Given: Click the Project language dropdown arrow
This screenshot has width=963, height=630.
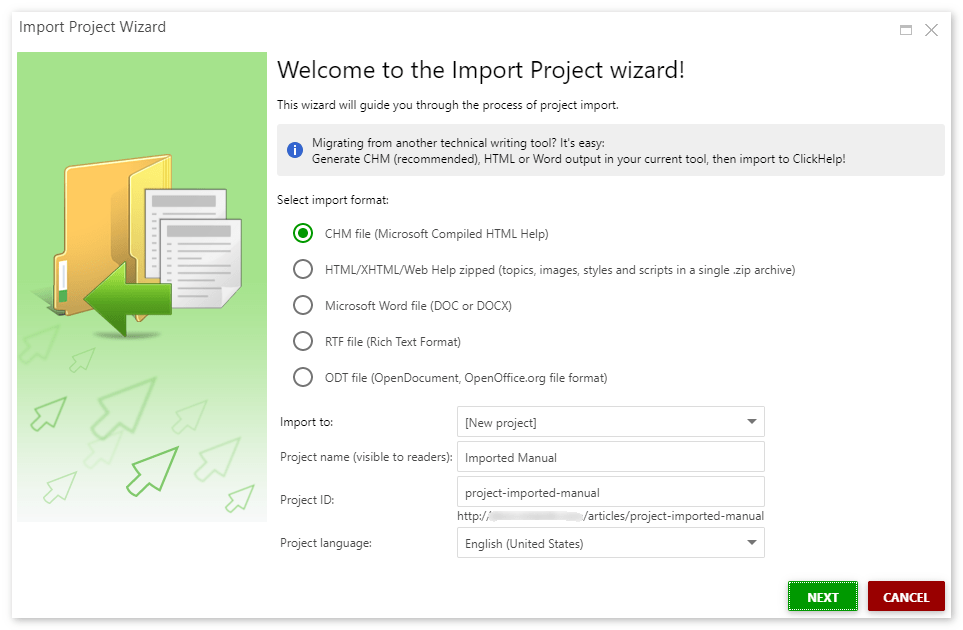Looking at the screenshot, I should (750, 543).
